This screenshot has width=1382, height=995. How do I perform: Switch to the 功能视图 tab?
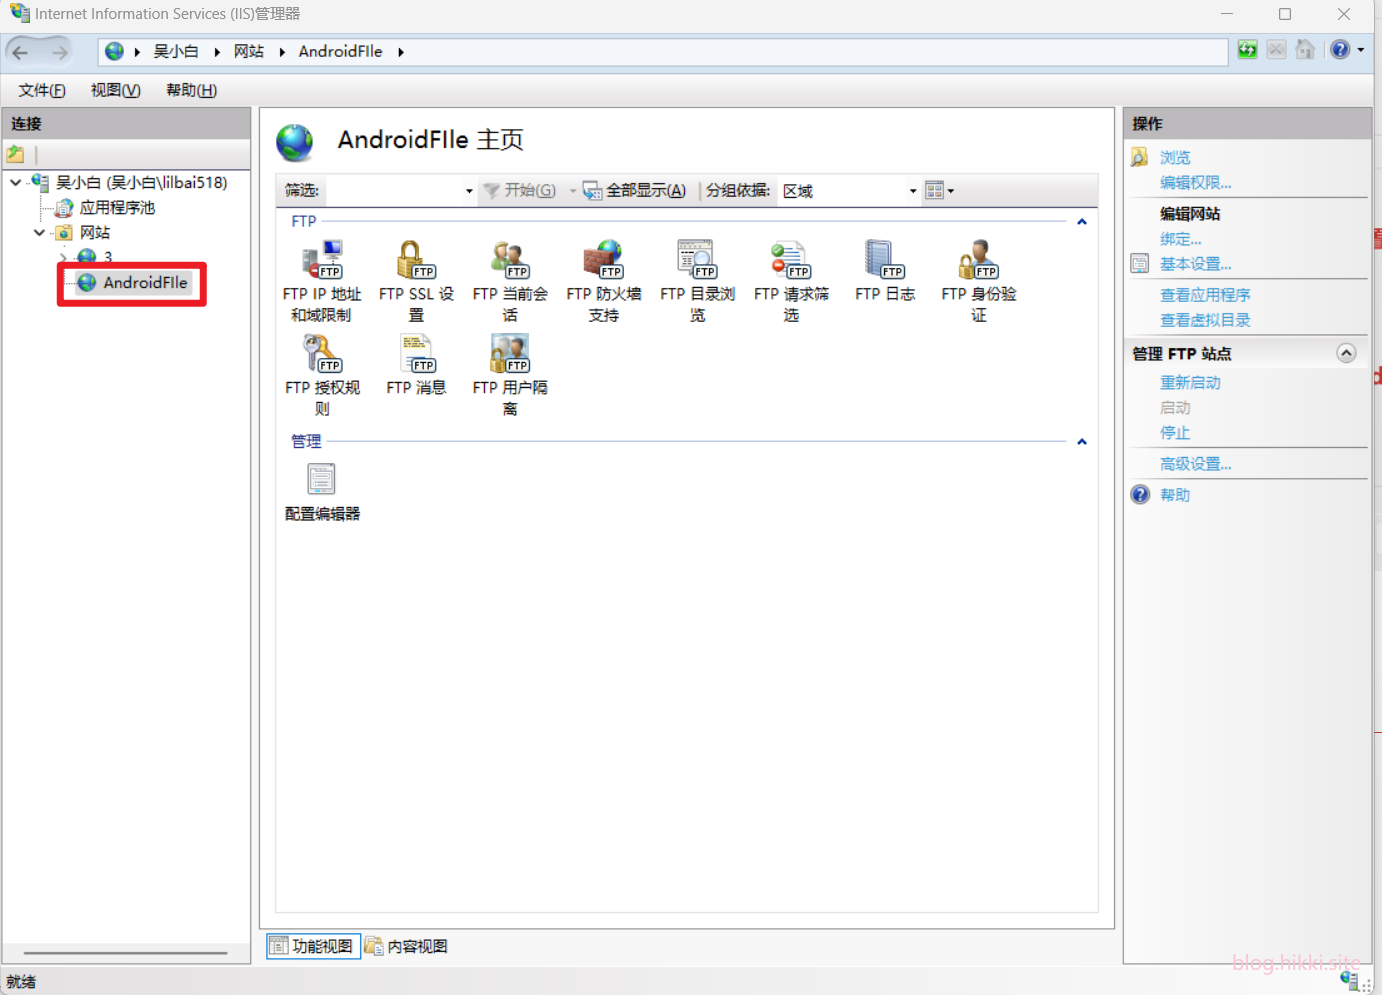313,946
